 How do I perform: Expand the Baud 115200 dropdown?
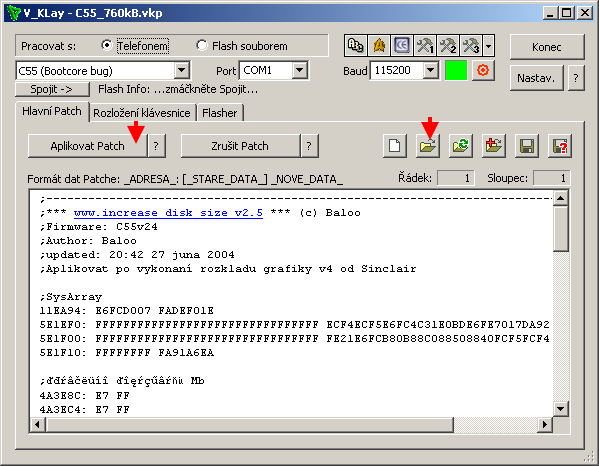[431, 70]
